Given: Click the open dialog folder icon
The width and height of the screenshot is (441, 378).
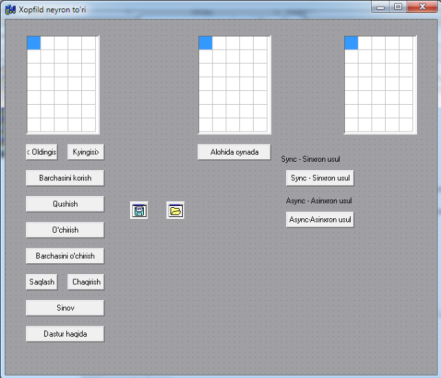Looking at the screenshot, I should 175,210.
